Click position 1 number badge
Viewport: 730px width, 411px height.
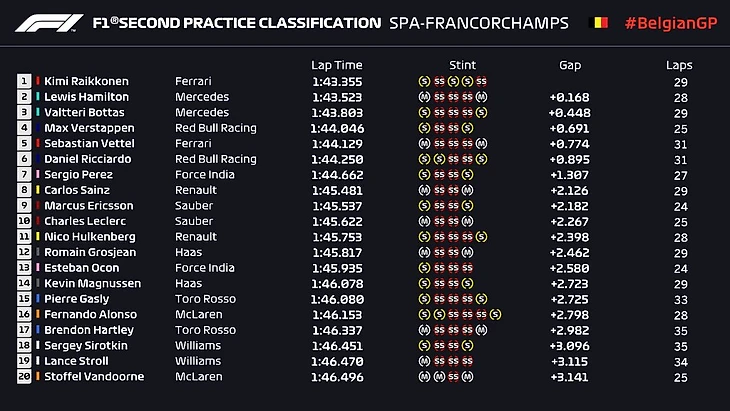tap(23, 81)
